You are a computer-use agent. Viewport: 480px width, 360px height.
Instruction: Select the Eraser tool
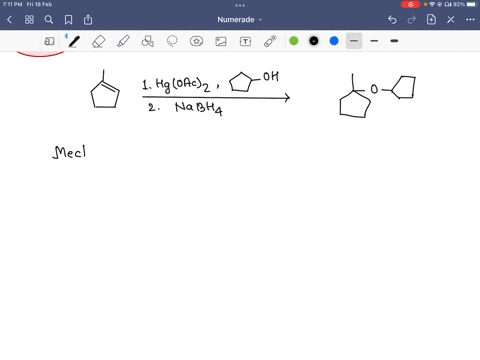pos(99,41)
